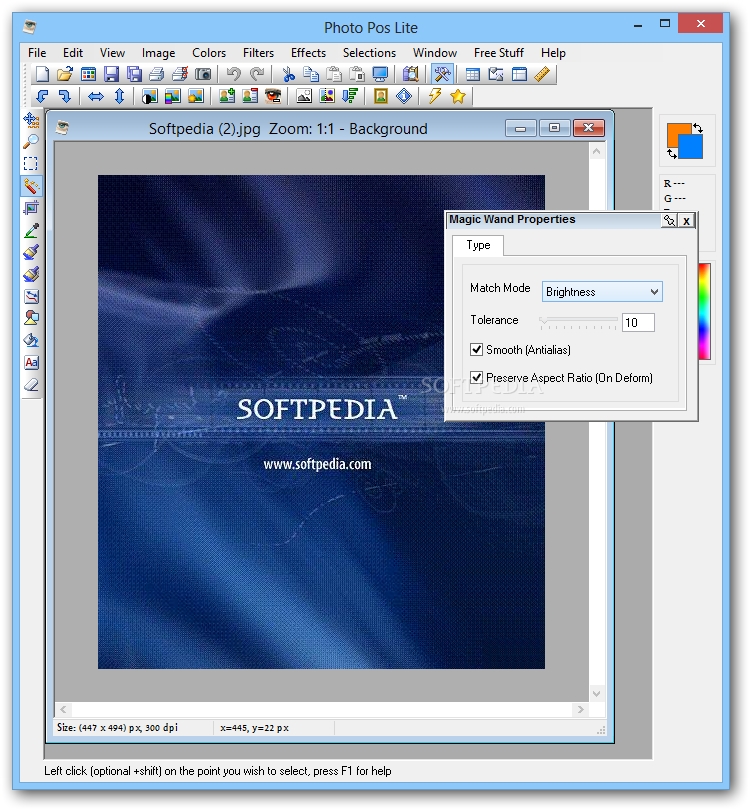Select the Zoom magnifier tool

31,142
